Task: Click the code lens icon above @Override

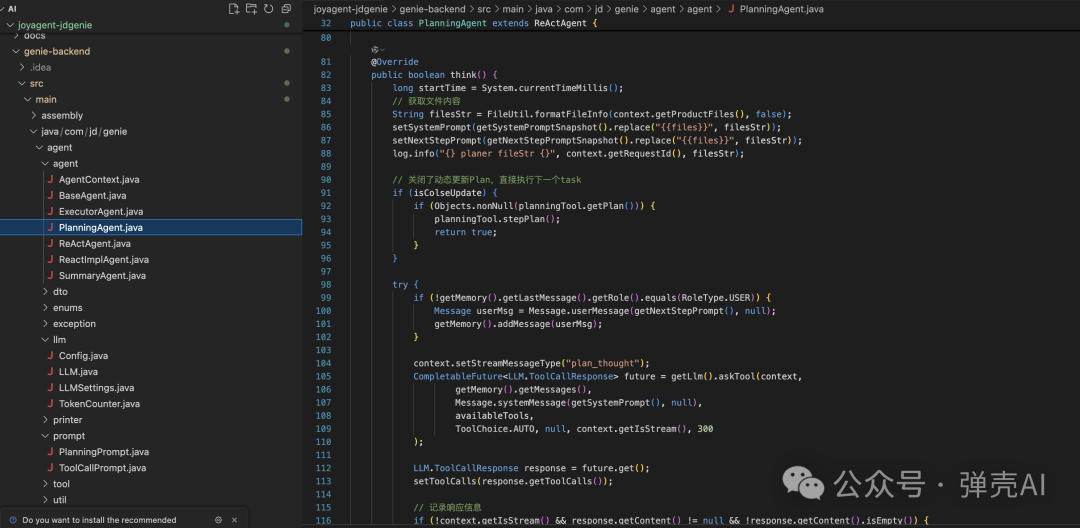Action: tap(377, 50)
